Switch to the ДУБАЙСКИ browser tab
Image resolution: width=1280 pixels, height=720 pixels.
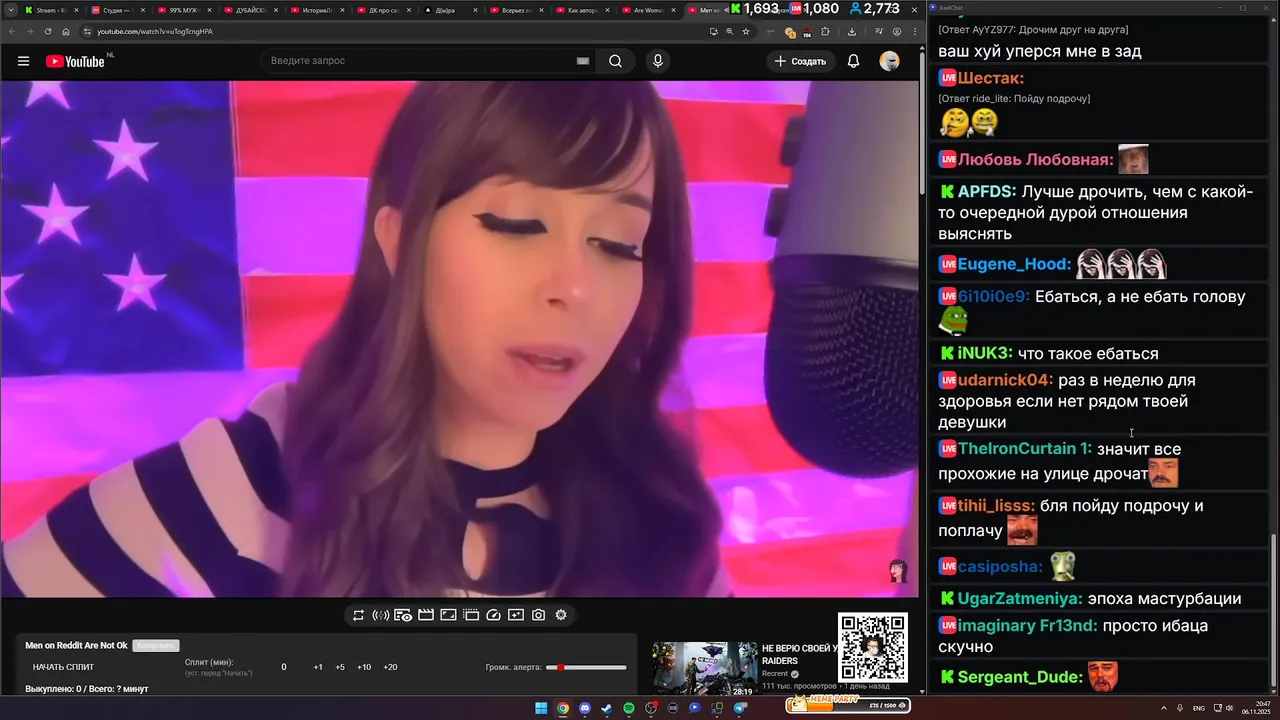point(250,10)
